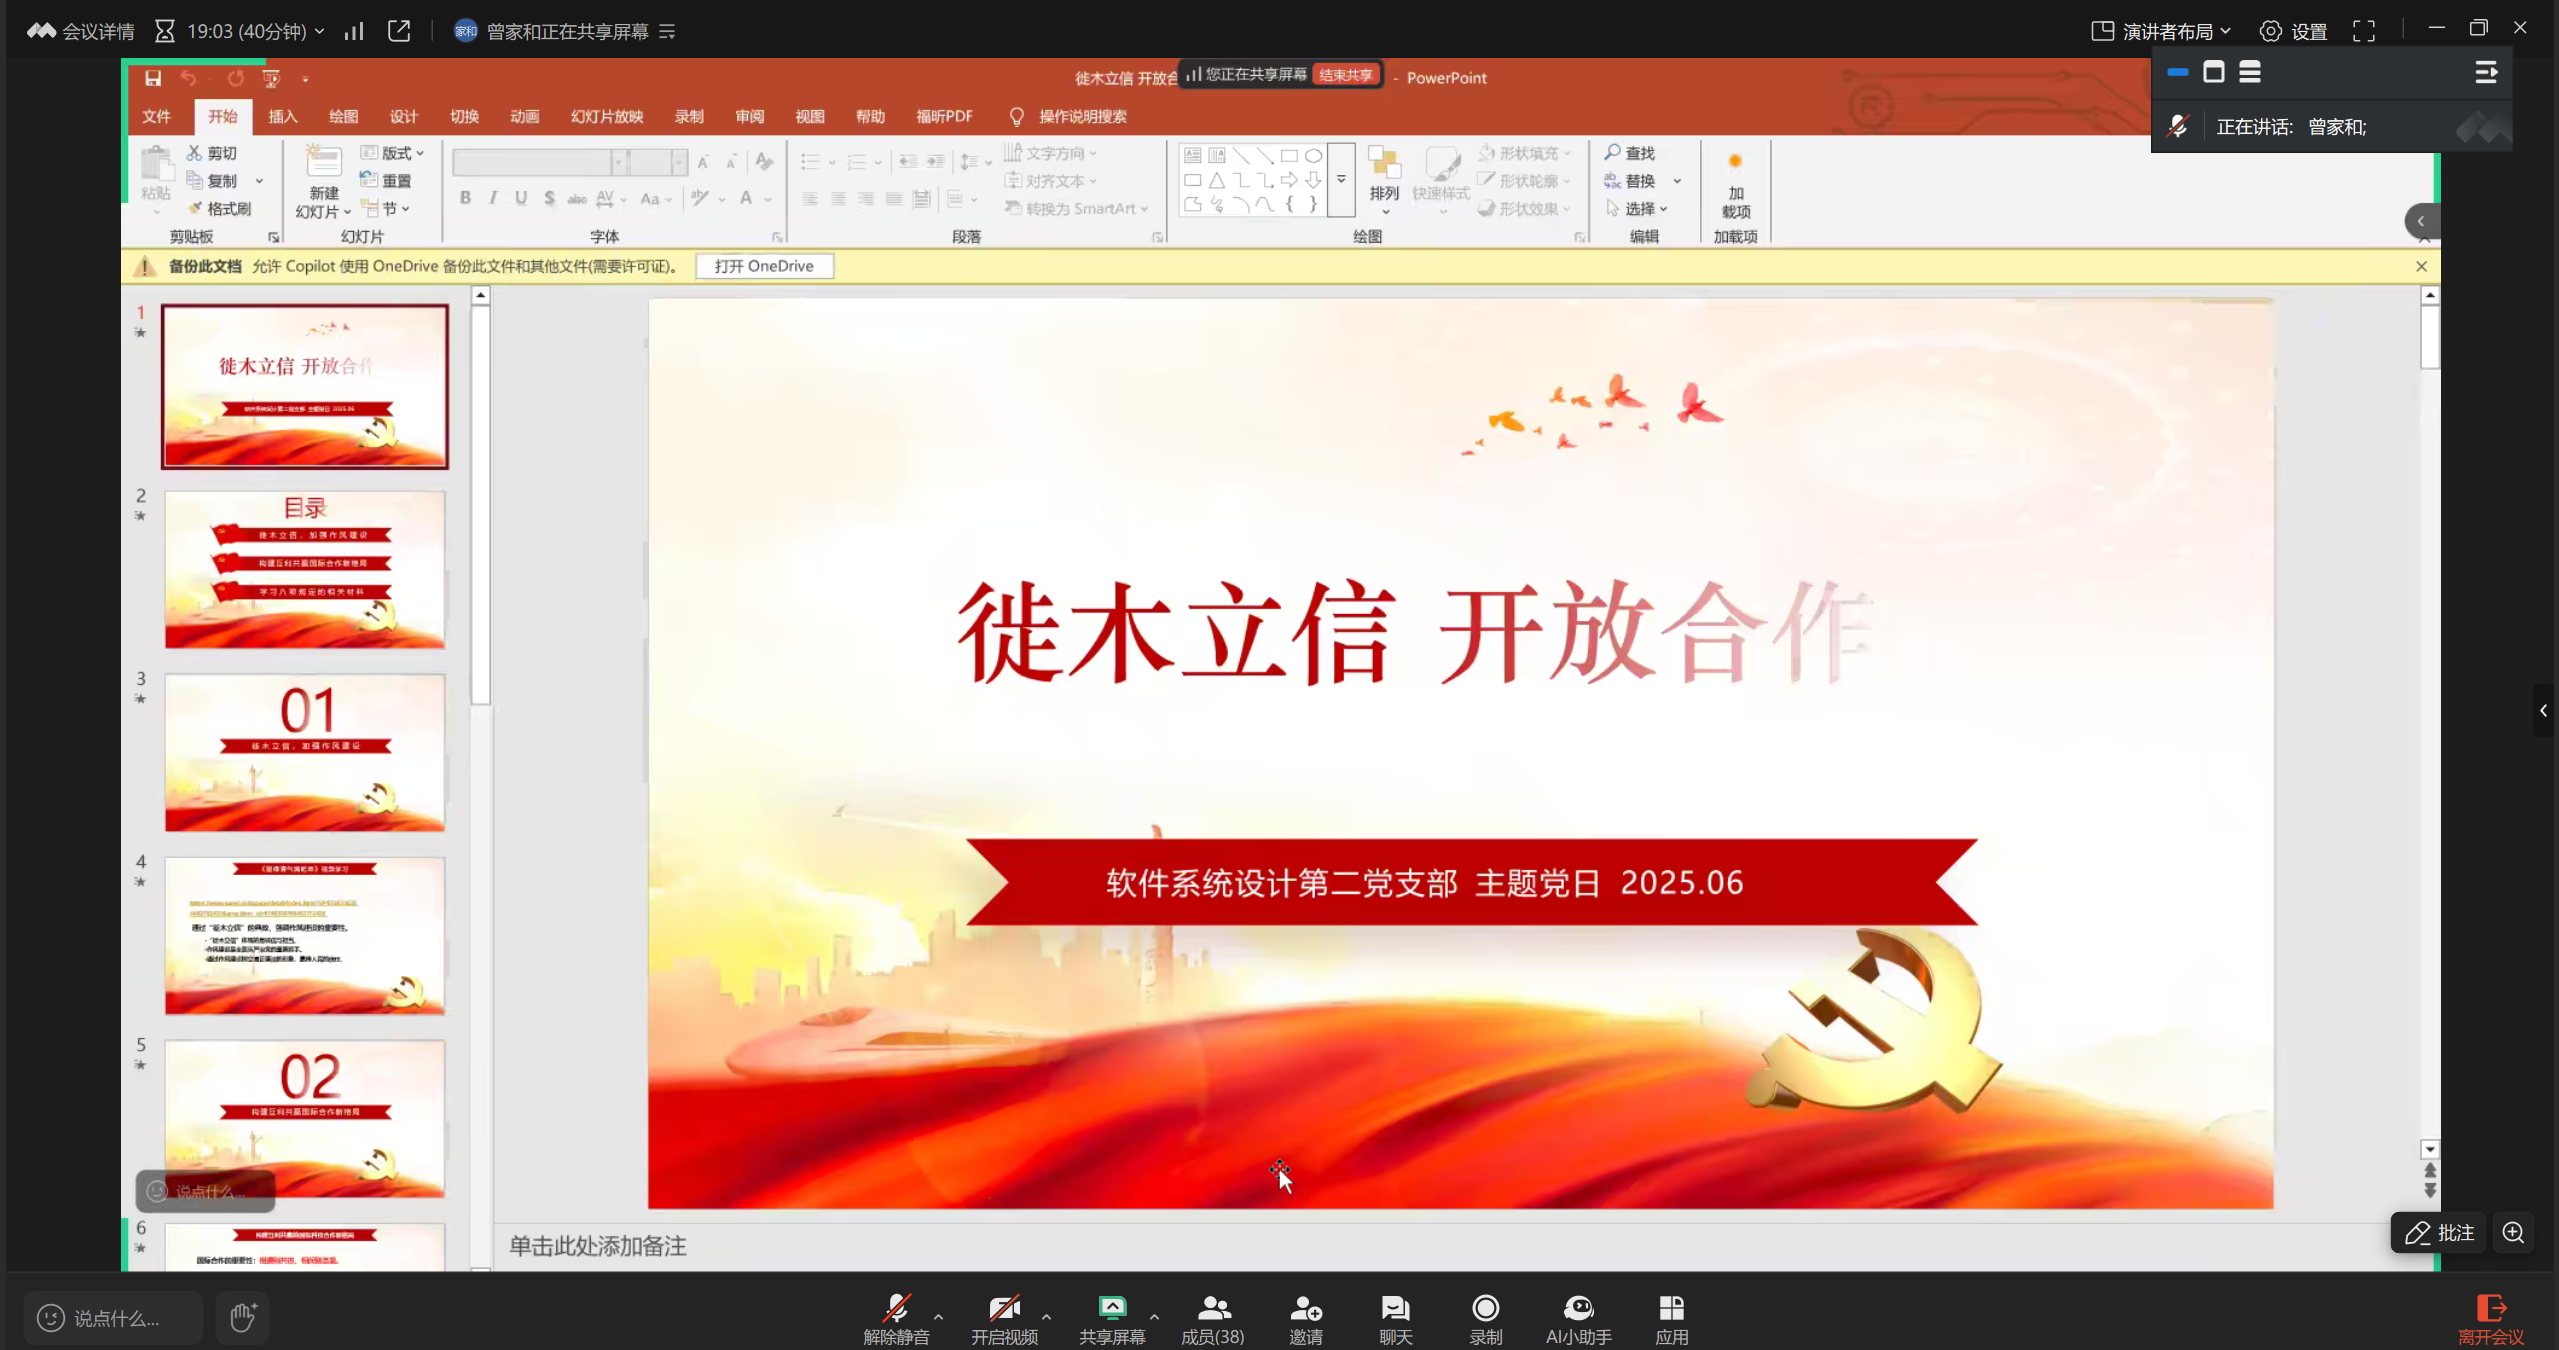
Task: Open the 应用 apps icon
Action: 1671,1318
